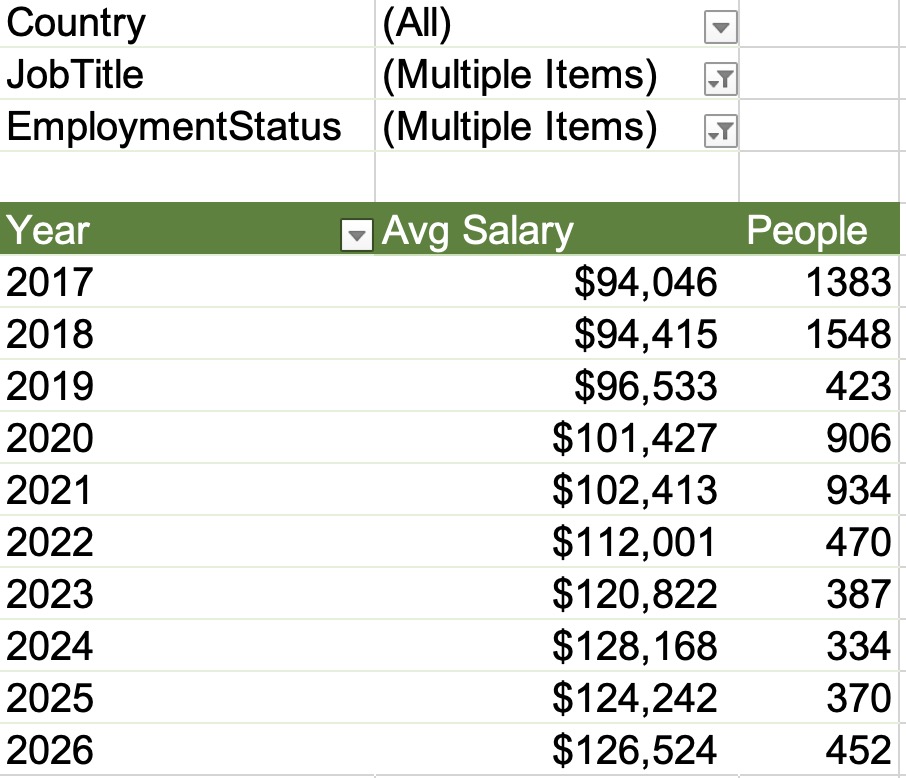Image resolution: width=906 pixels, height=778 pixels.
Task: Select the $94,415 salary cell
Action: (x=645, y=334)
